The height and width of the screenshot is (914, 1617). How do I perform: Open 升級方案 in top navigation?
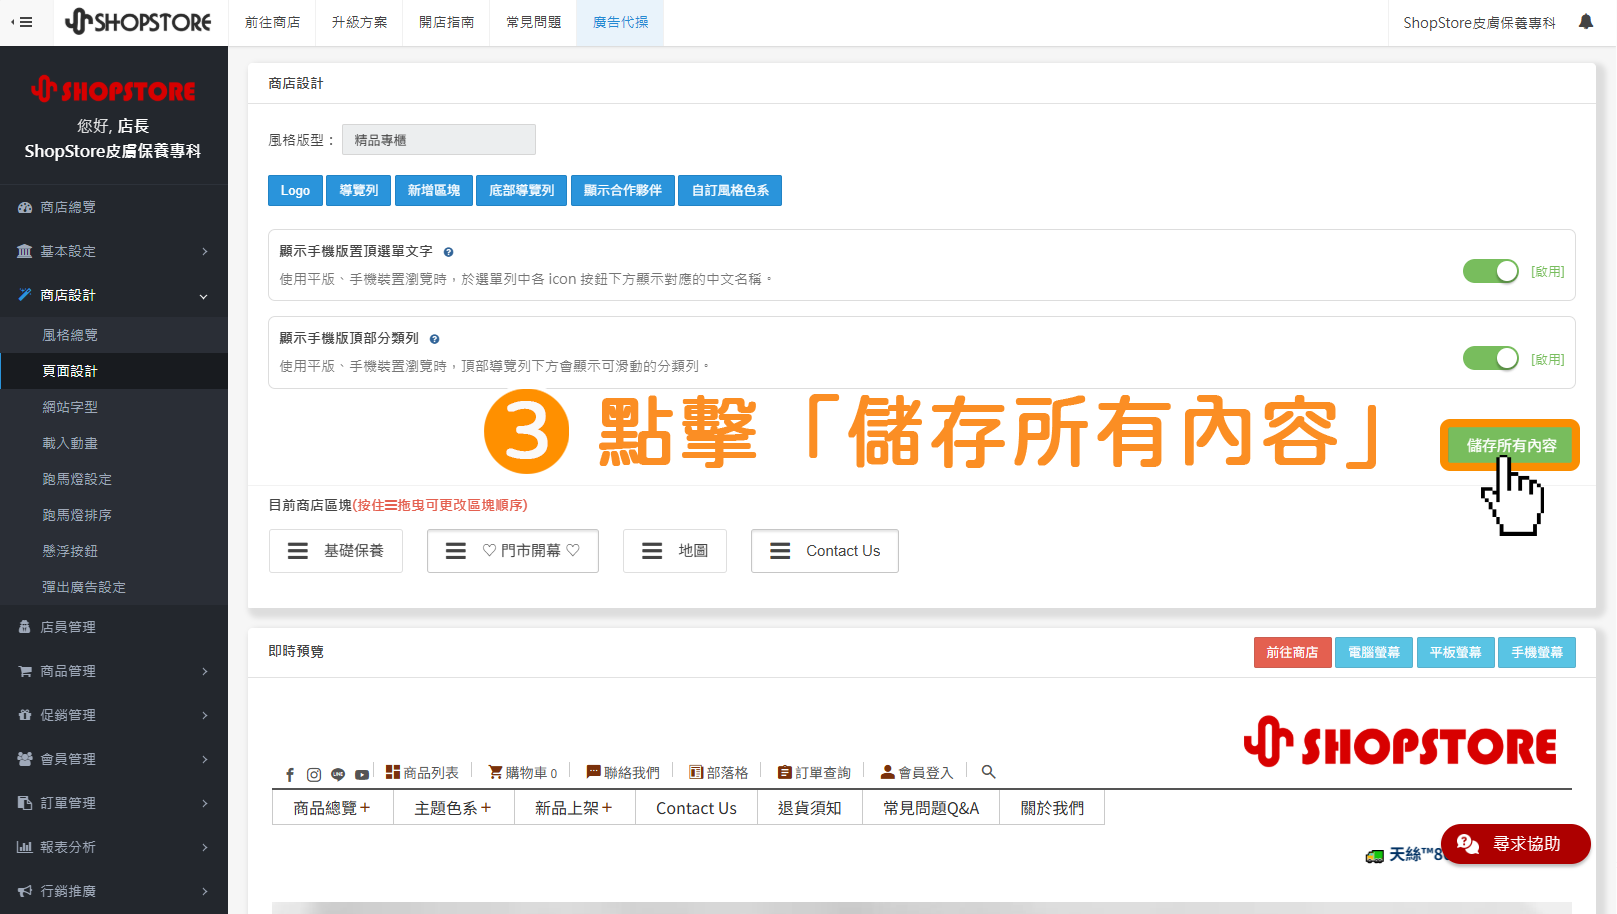click(x=360, y=22)
